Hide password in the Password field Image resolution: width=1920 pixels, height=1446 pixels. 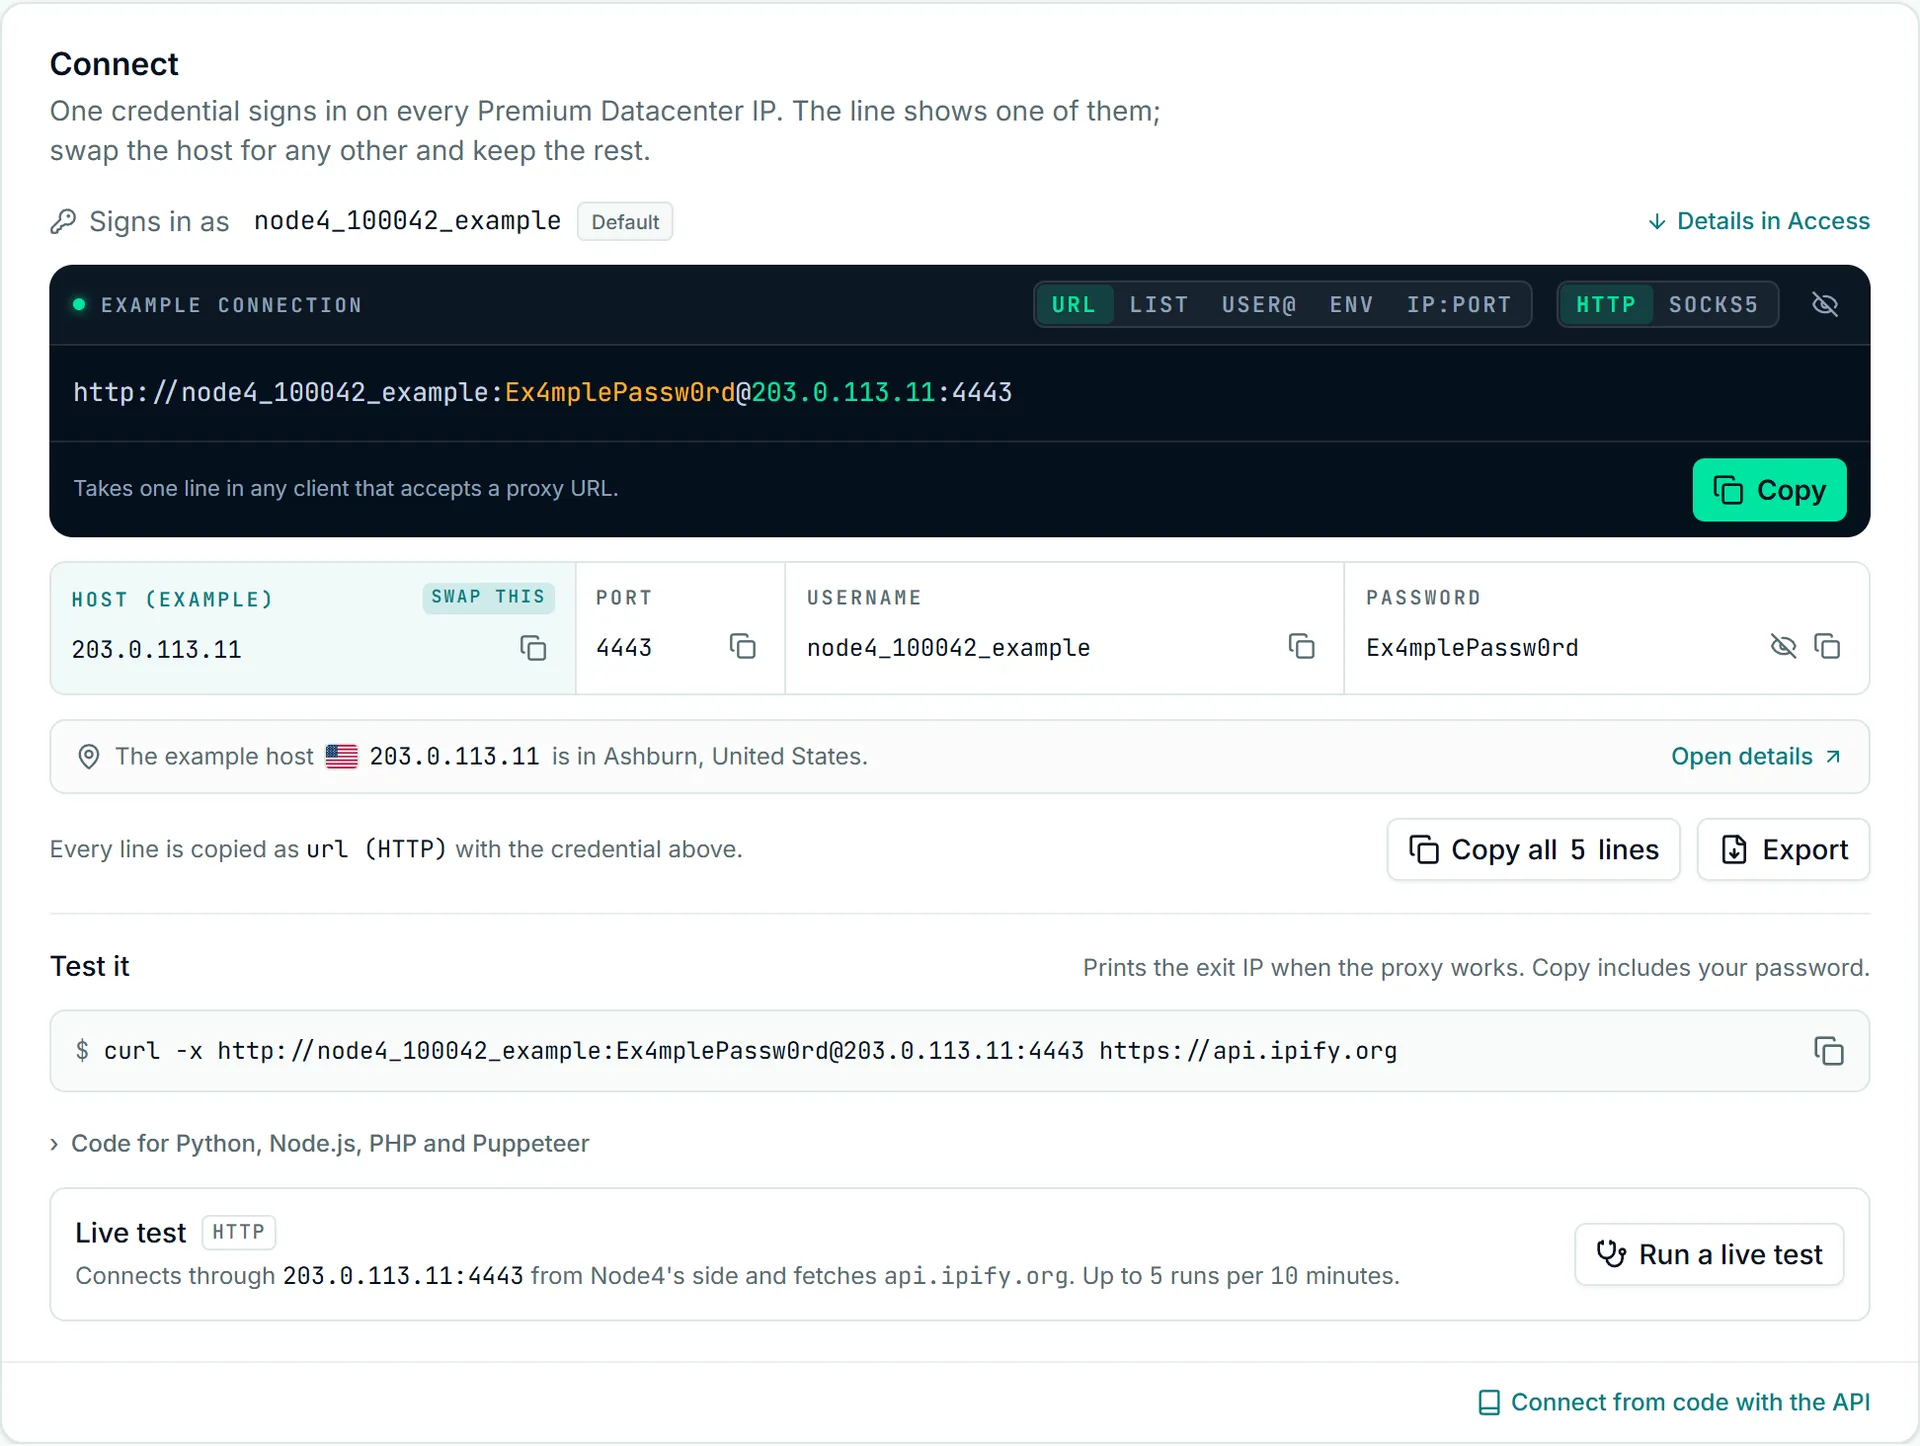(x=1783, y=646)
